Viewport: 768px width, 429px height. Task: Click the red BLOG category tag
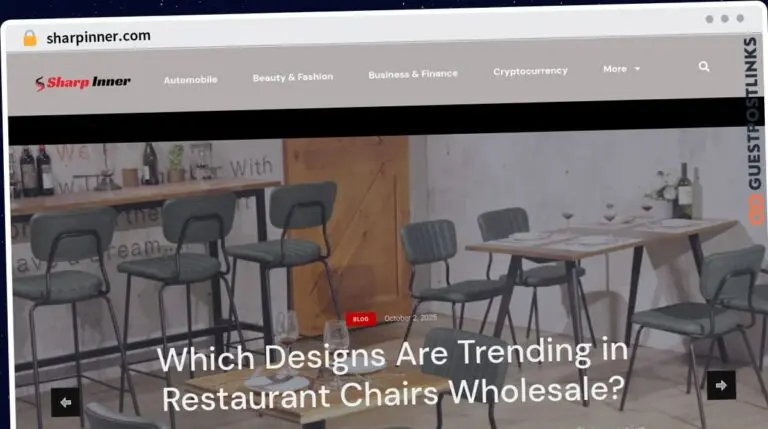(360, 319)
